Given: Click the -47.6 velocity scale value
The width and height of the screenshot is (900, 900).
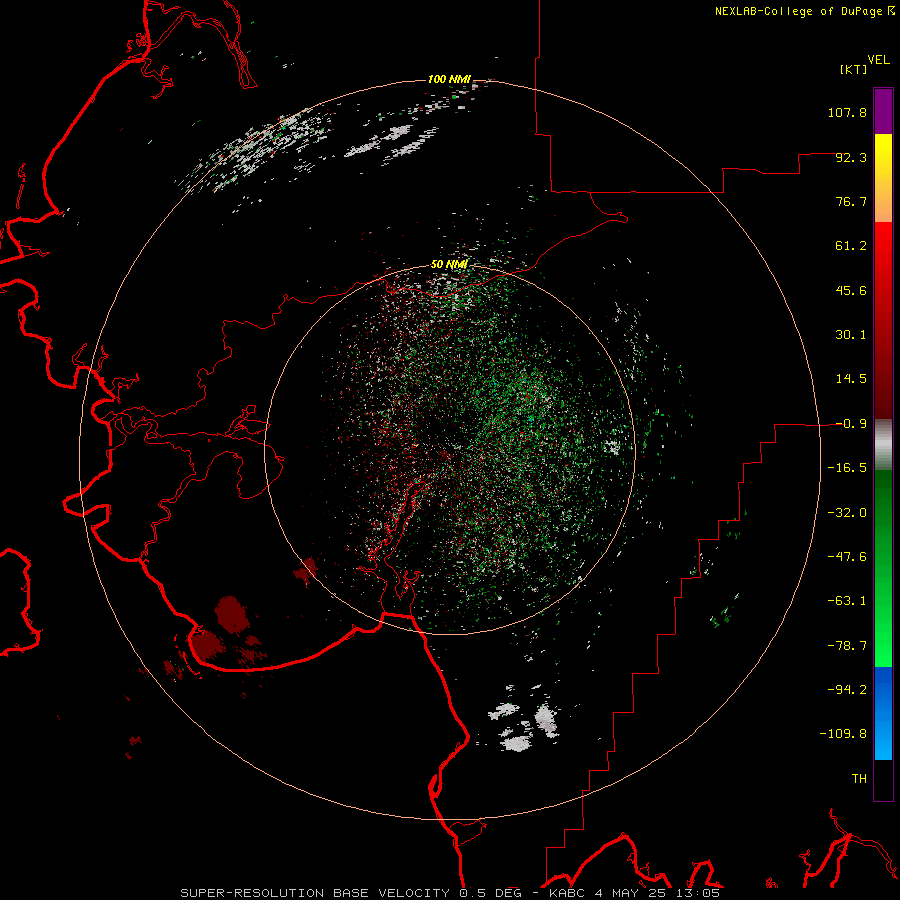Looking at the screenshot, I should point(847,557).
